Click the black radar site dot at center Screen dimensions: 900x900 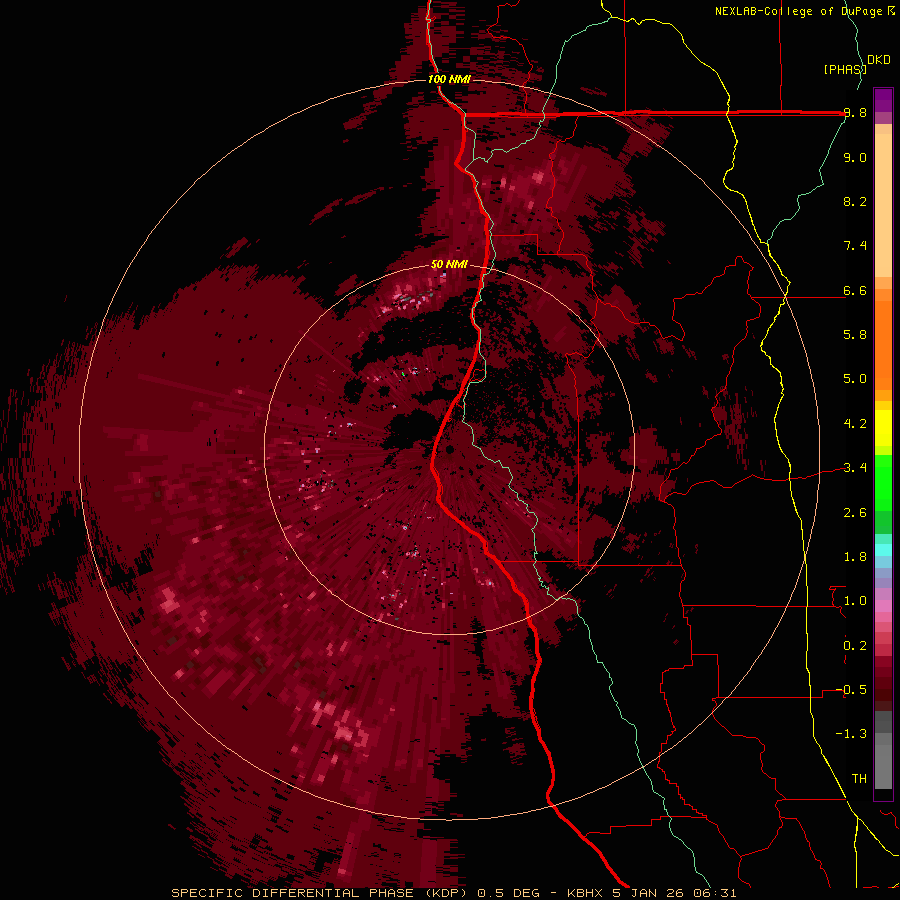click(x=450, y=450)
